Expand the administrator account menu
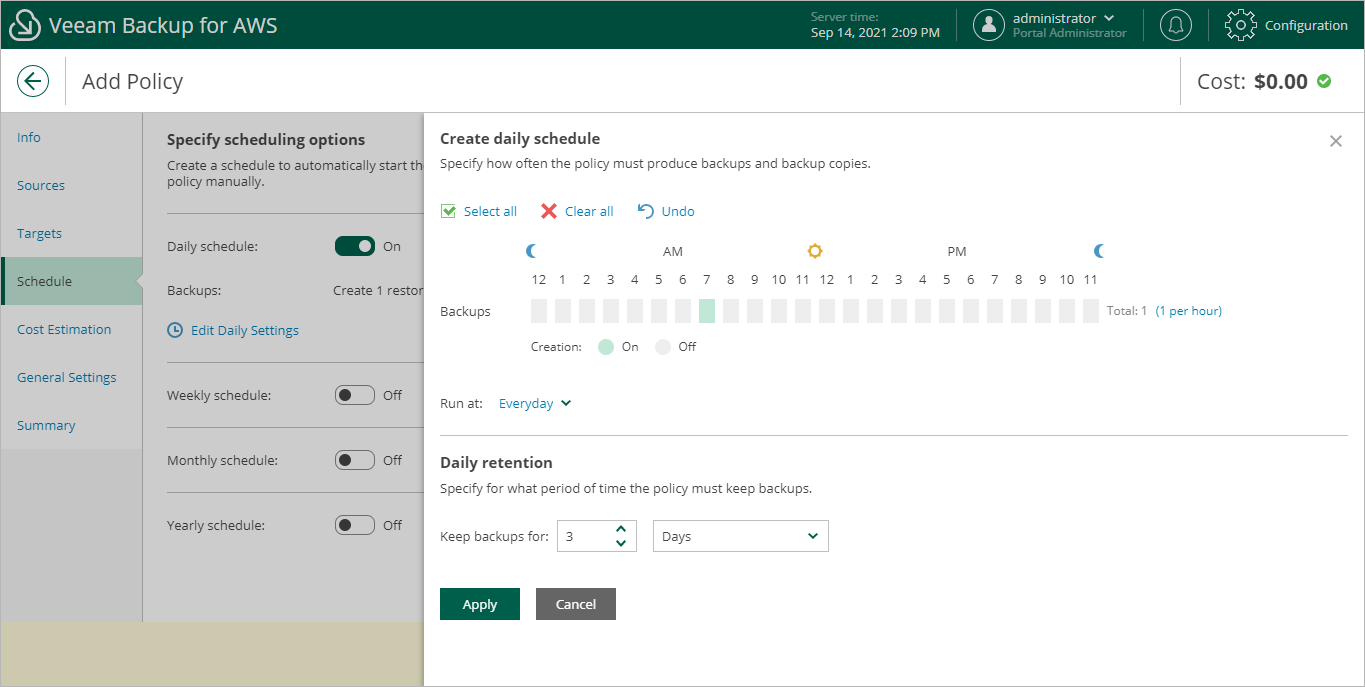Image resolution: width=1365 pixels, height=687 pixels. pos(1109,18)
